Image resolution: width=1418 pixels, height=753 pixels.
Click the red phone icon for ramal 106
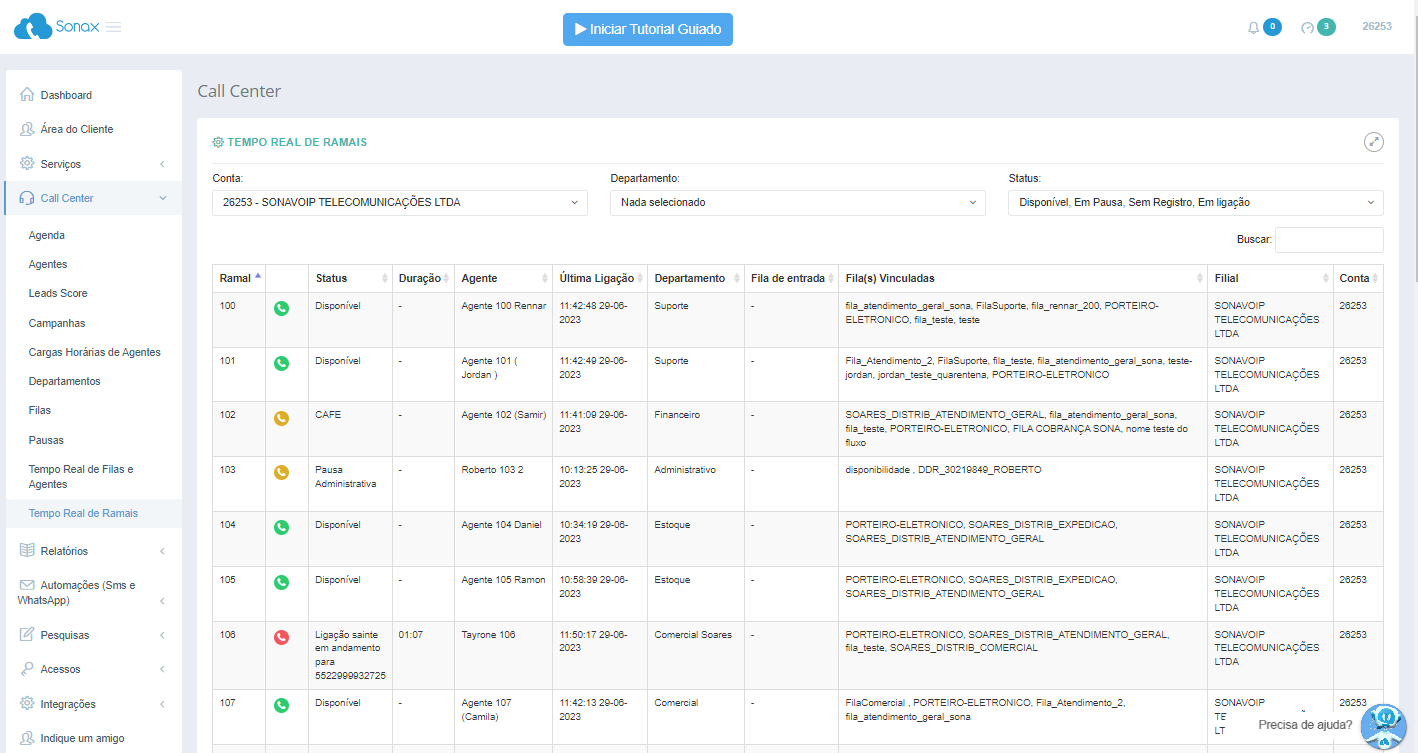281,637
